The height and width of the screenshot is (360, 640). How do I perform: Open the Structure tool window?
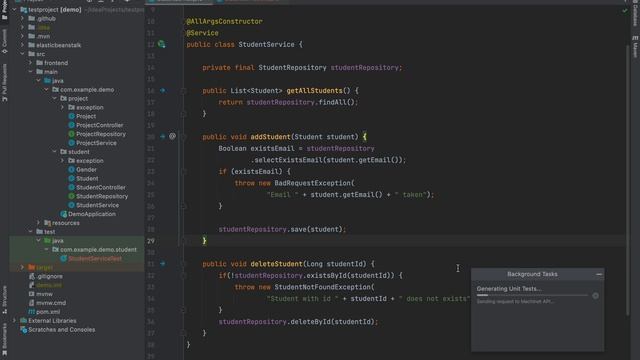pos(4,300)
